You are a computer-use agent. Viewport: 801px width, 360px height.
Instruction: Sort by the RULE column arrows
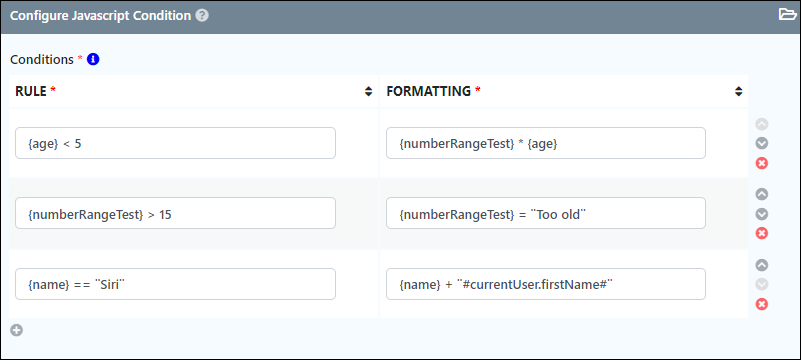(368, 91)
